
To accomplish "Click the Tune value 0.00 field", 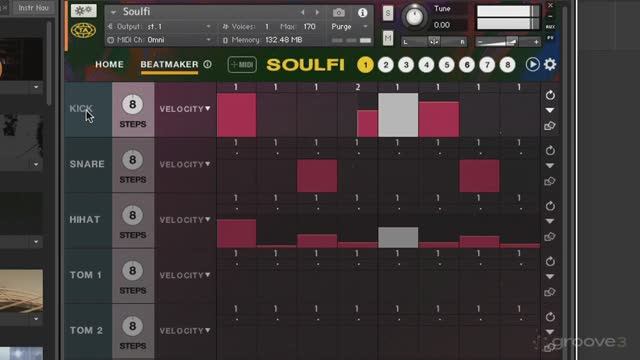I will (442, 25).
